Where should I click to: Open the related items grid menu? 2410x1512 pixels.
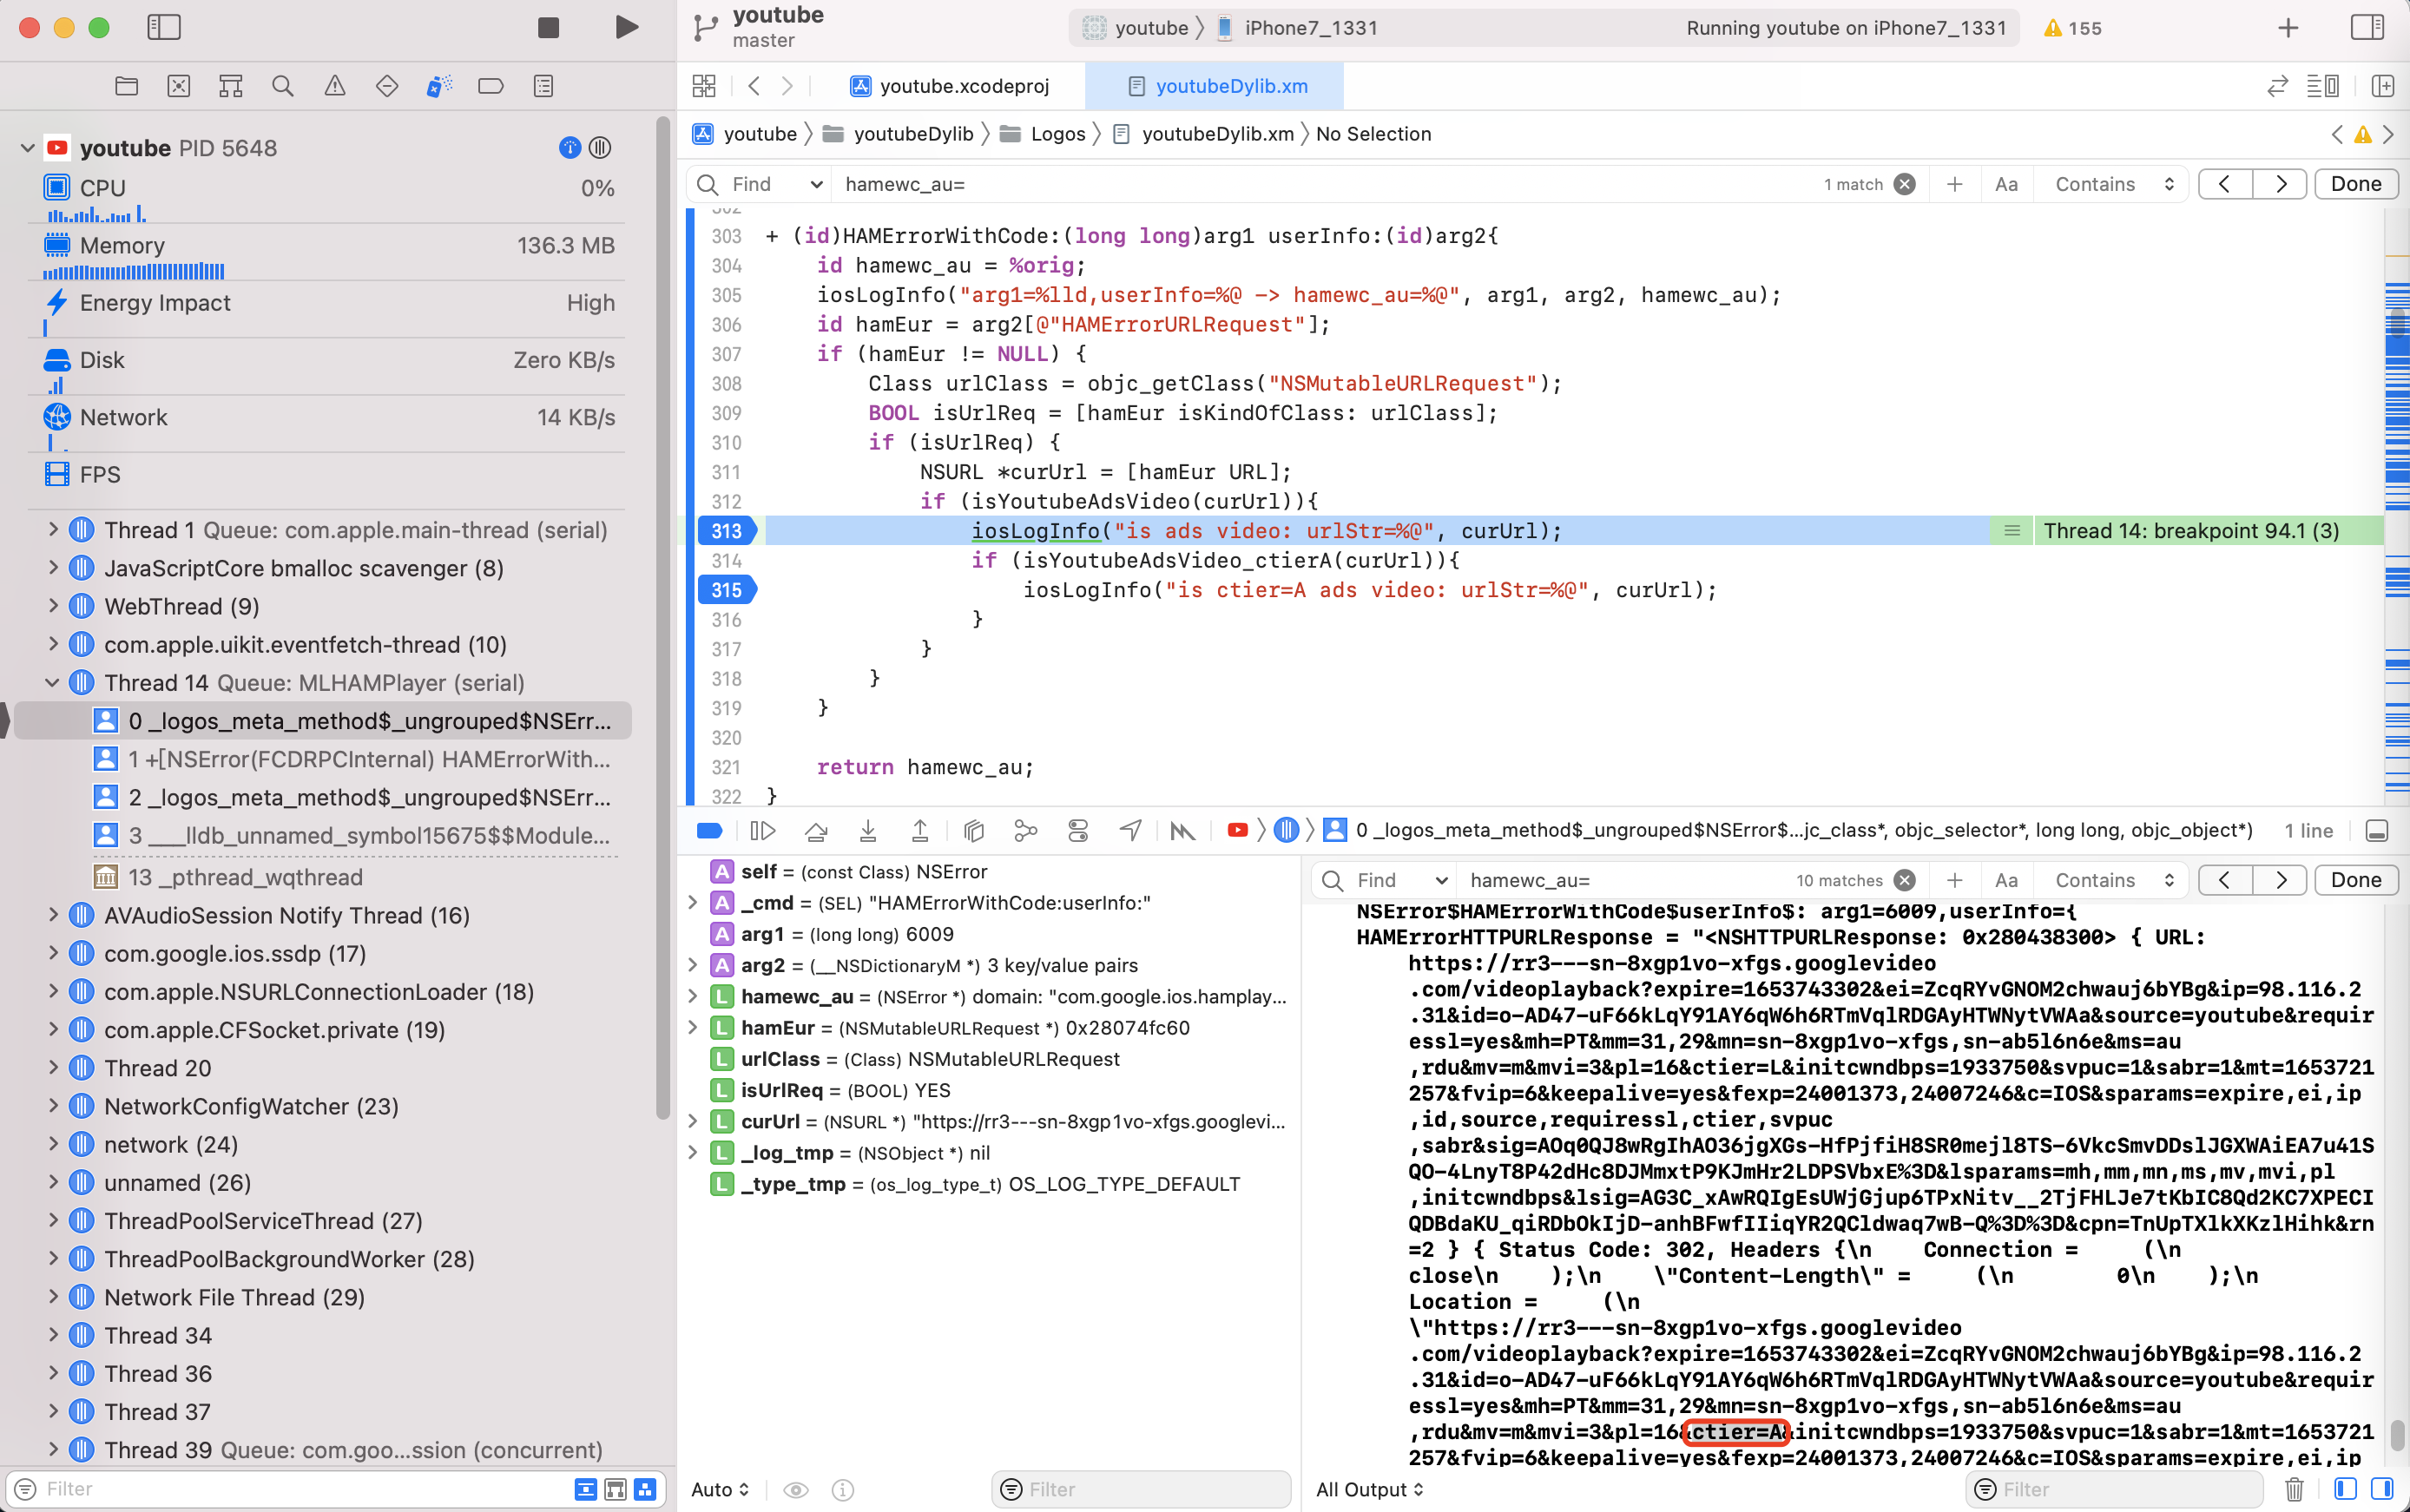pos(704,86)
